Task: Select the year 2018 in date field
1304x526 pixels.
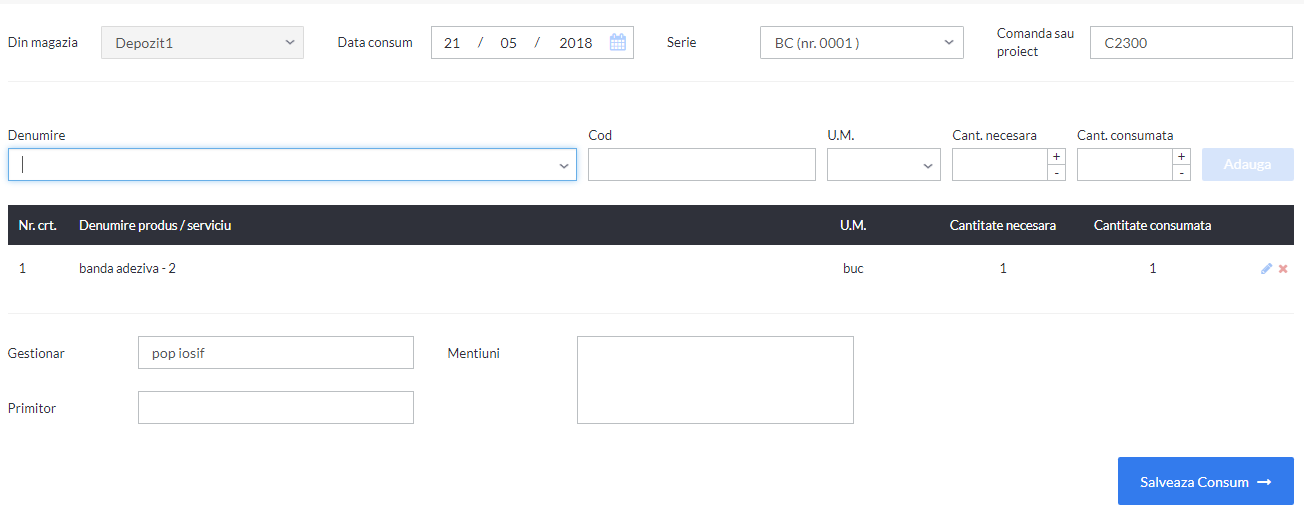Action: 576,43
